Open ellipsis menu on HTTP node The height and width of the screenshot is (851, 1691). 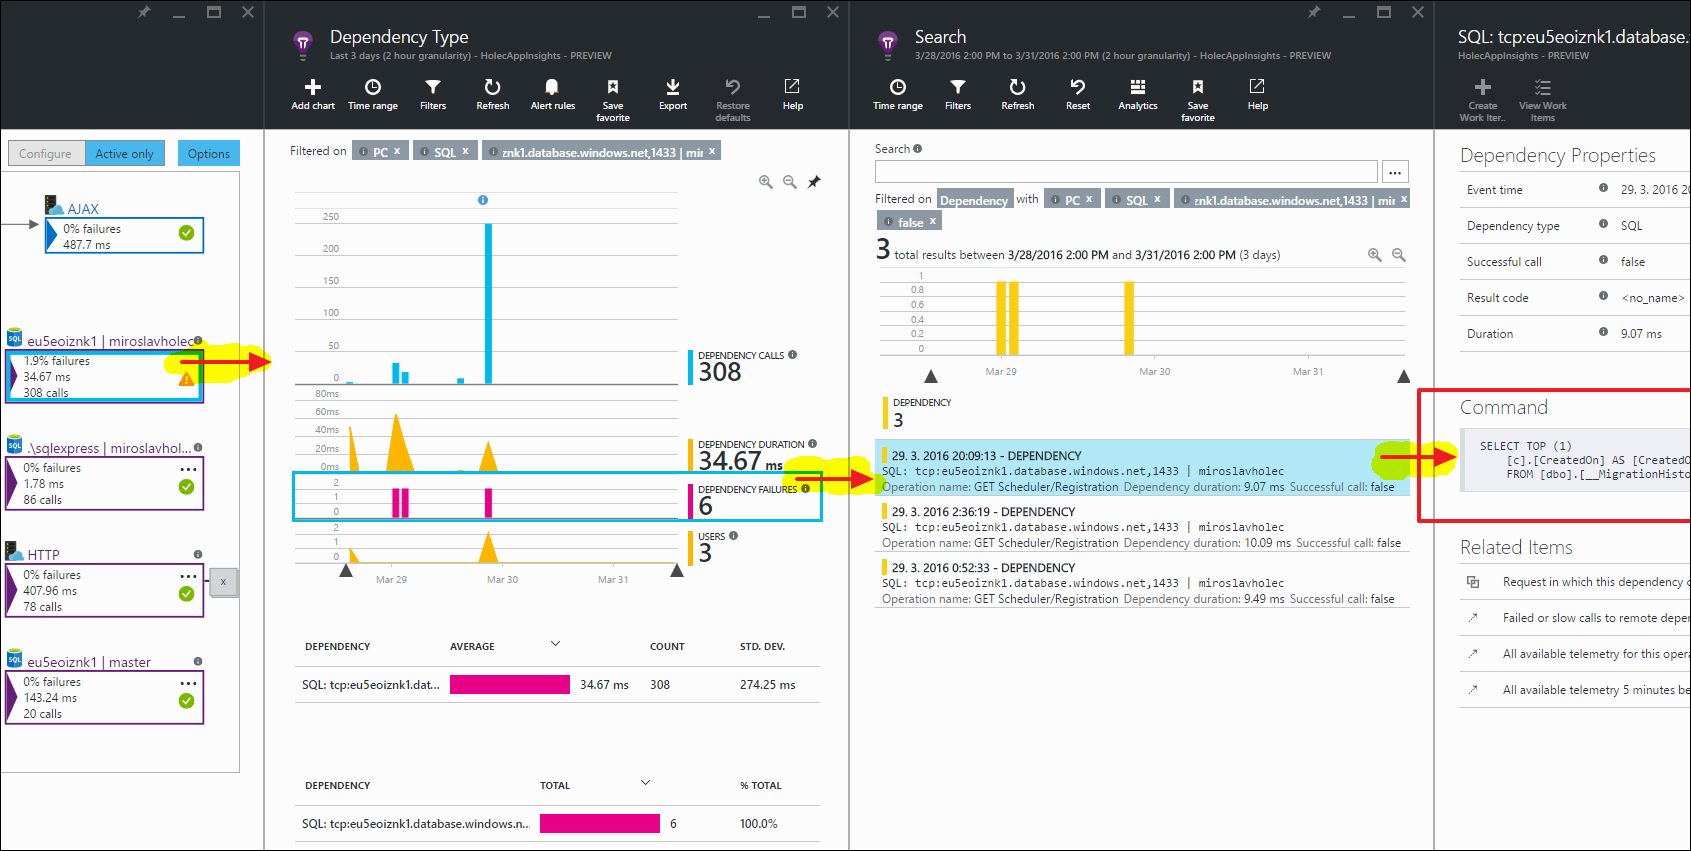pyautogui.click(x=188, y=576)
